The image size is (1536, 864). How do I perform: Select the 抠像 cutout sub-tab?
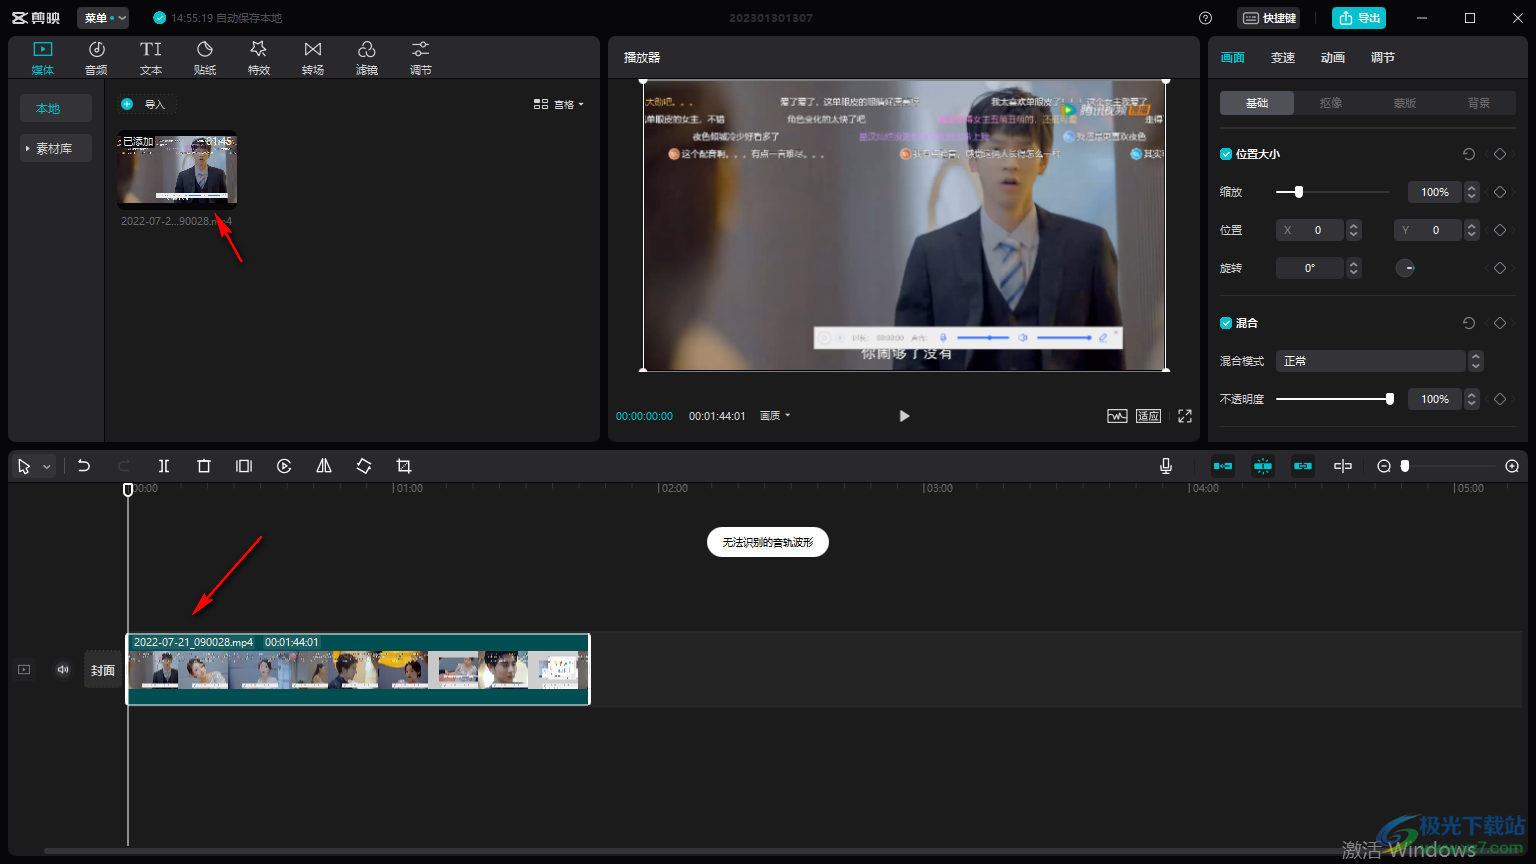(x=1331, y=103)
